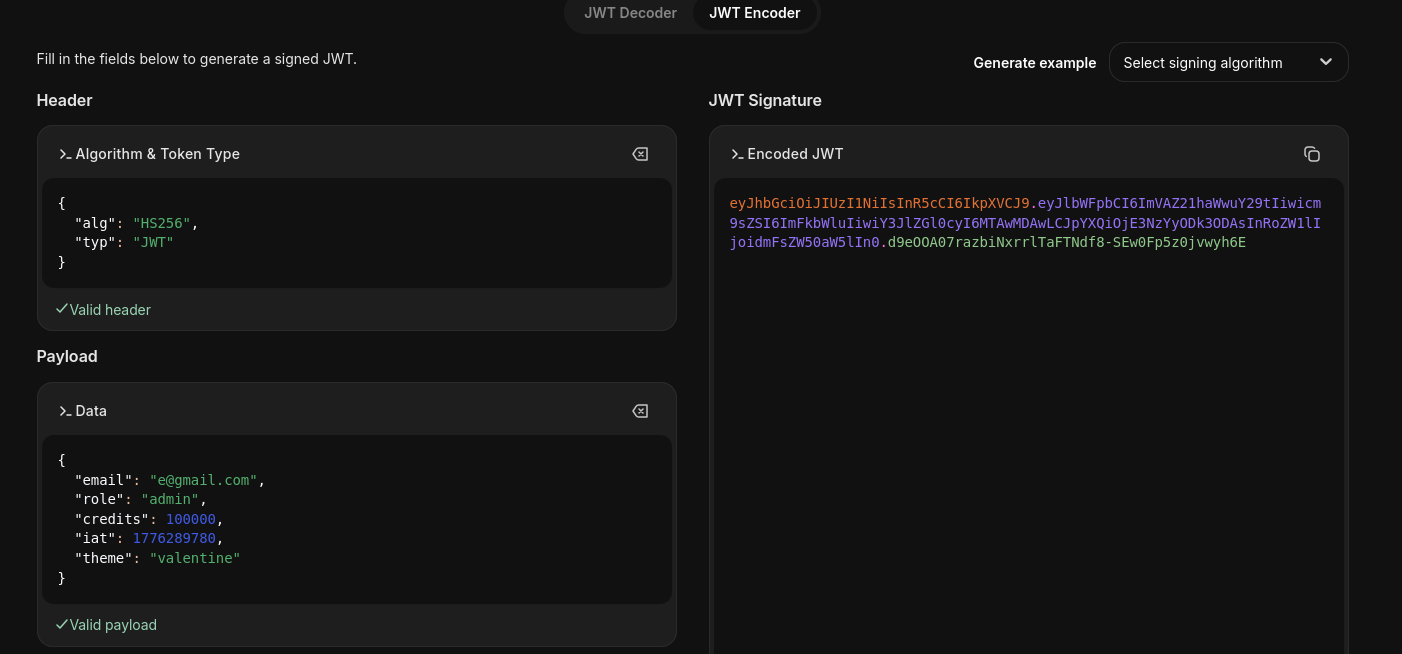Click the "email" key in payload

(104, 480)
